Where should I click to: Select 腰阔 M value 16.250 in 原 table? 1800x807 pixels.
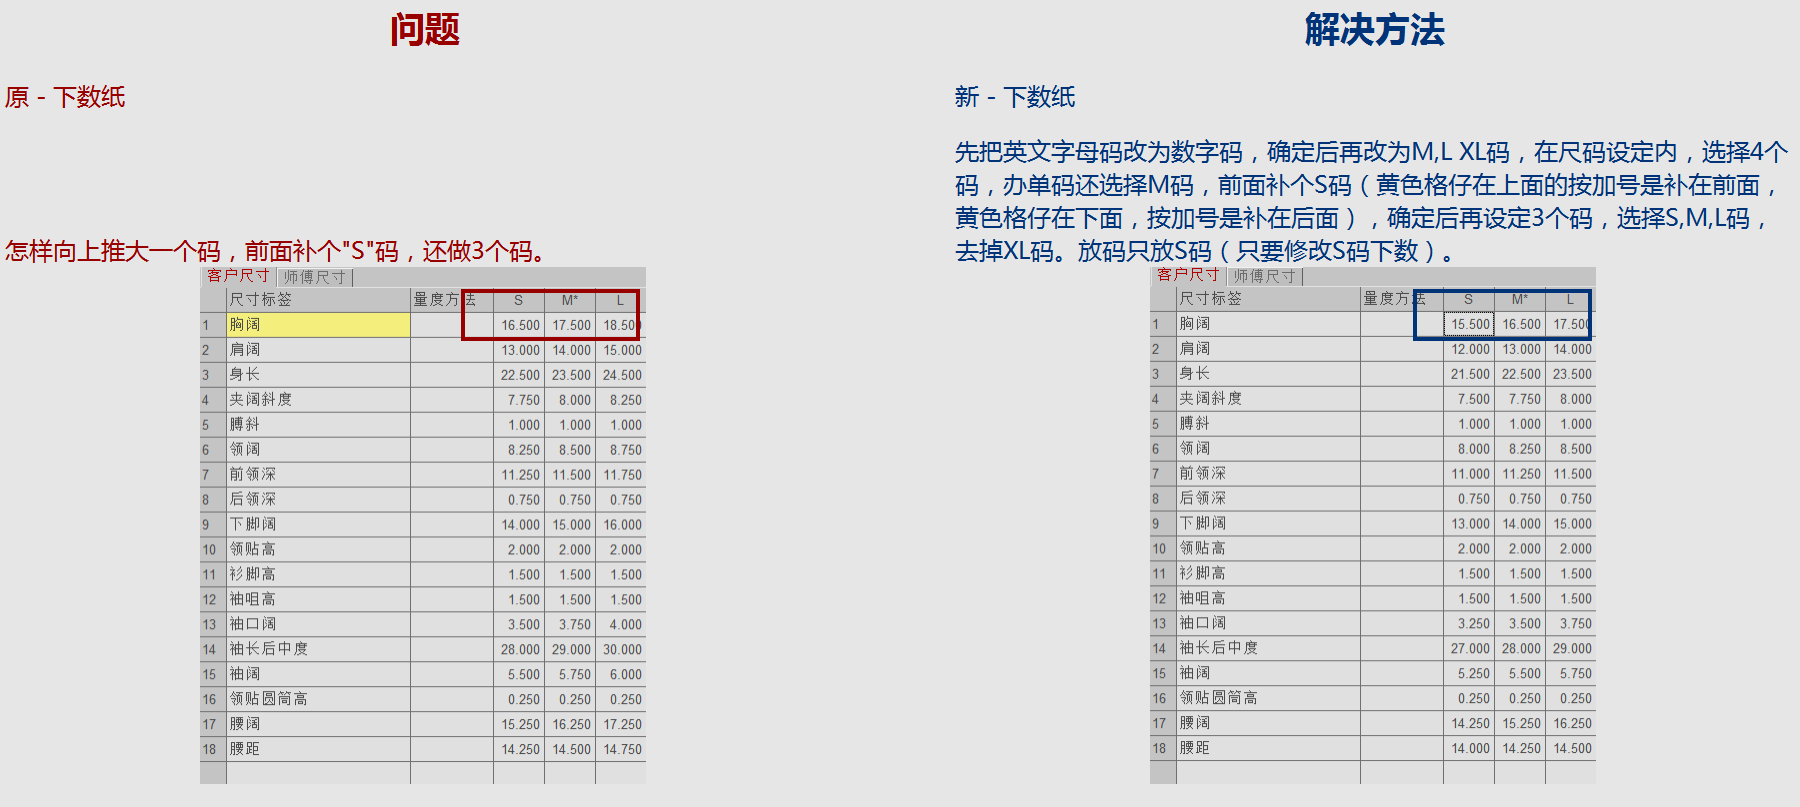(570, 725)
